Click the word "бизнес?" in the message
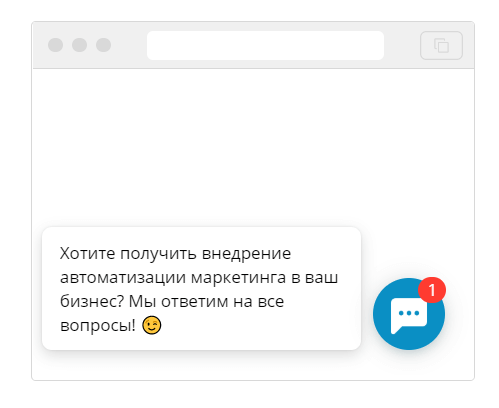This screenshot has height=408, width=499. pyautogui.click(x=92, y=301)
